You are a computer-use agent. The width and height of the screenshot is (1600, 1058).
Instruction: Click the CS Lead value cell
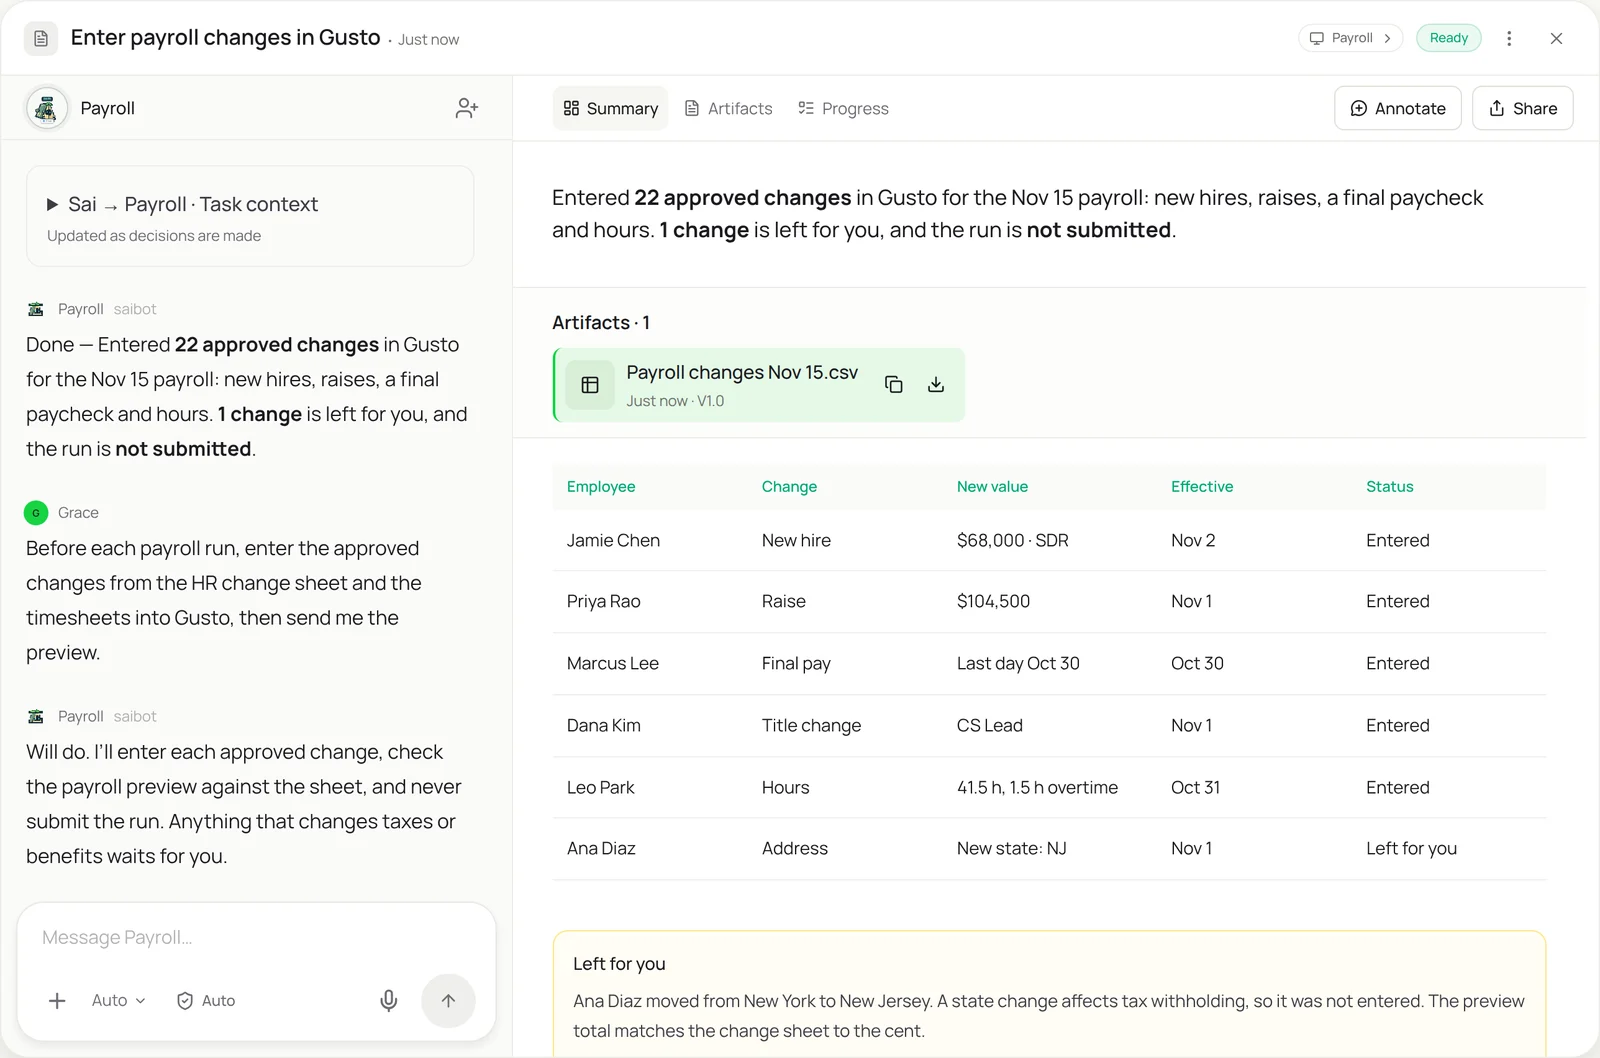(989, 725)
